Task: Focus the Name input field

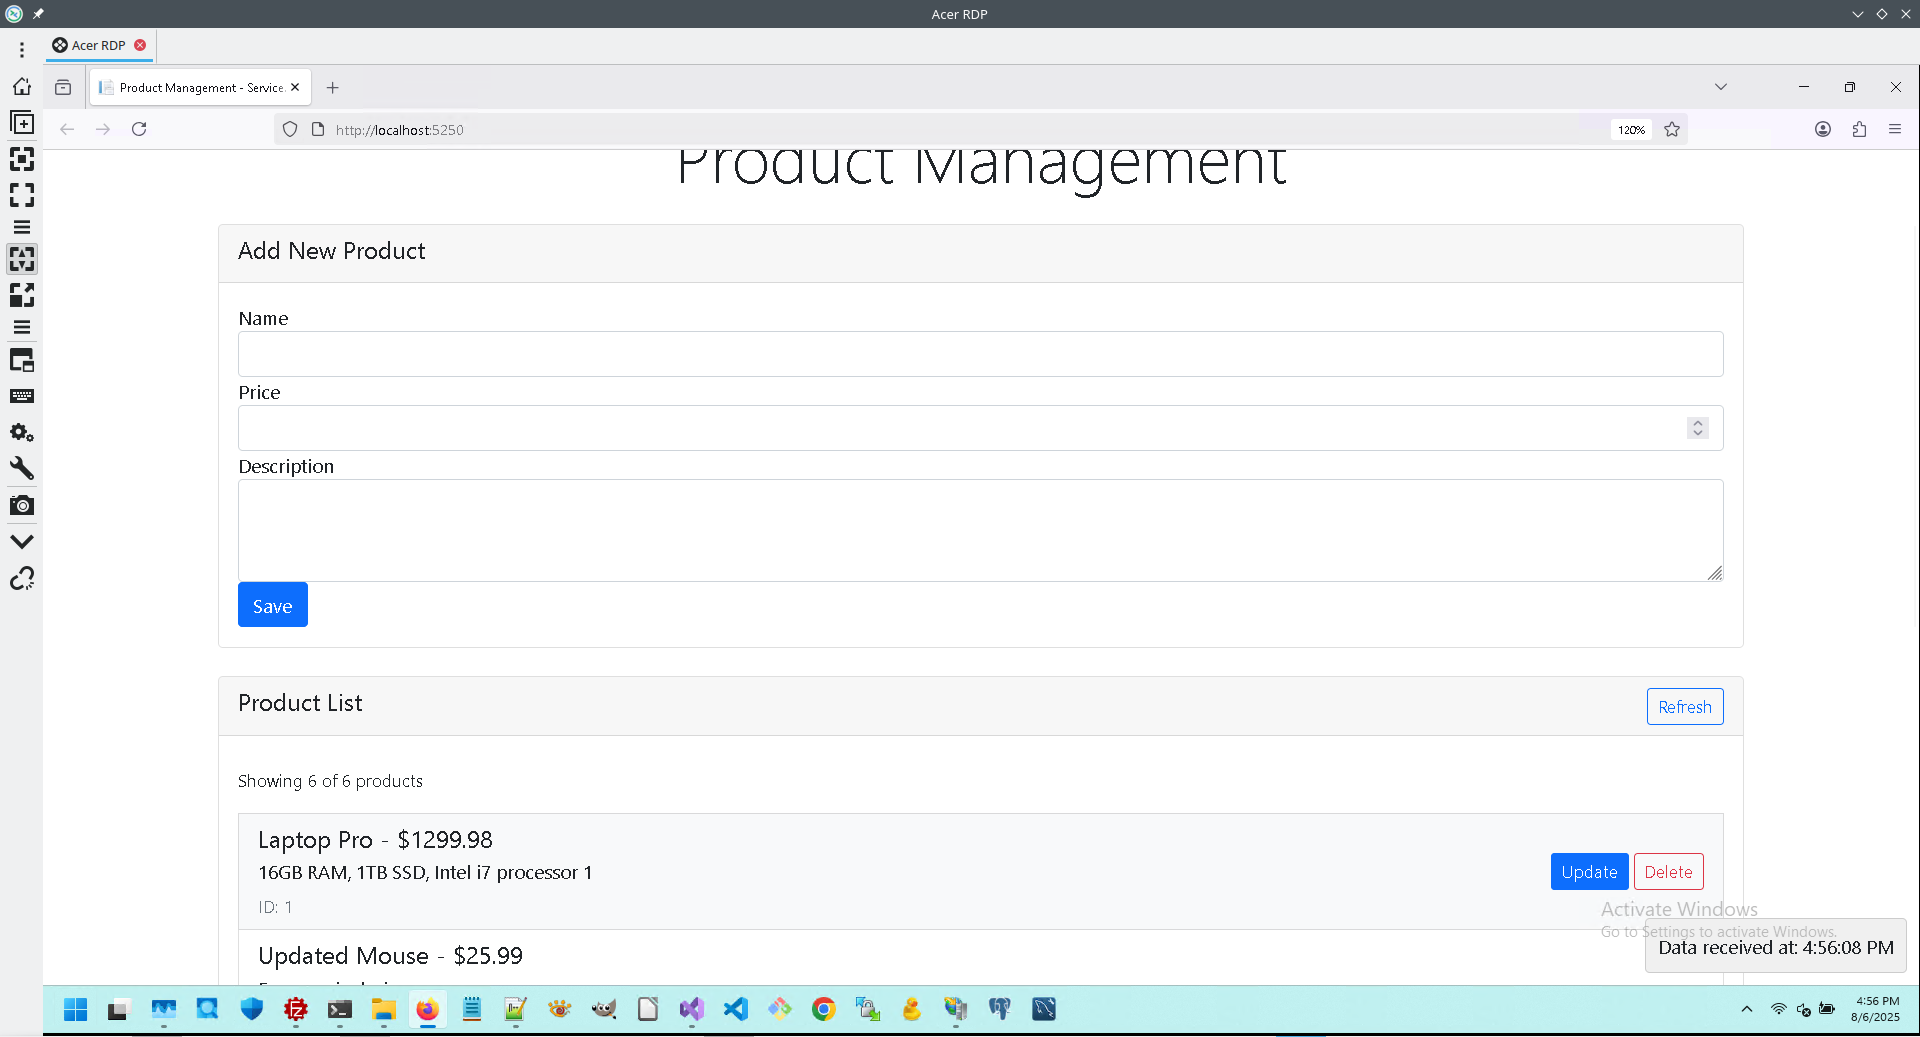Action: click(x=980, y=354)
